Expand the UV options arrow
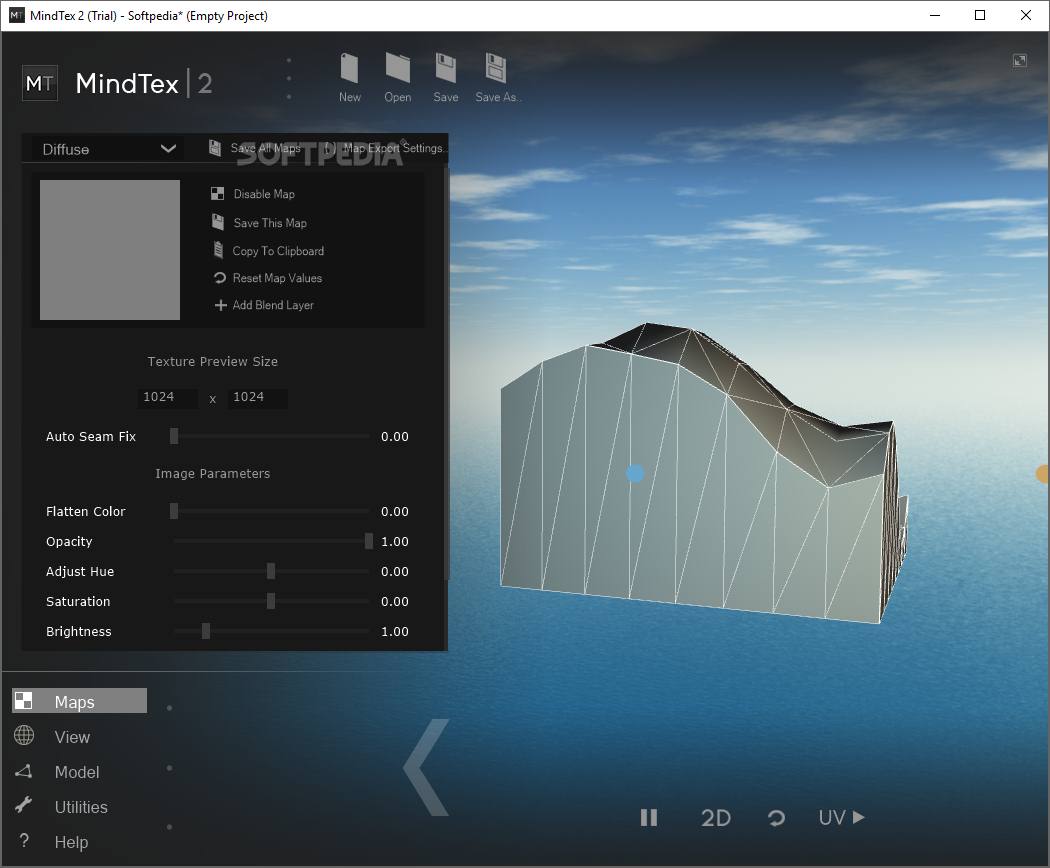This screenshot has width=1050, height=868. [x=858, y=817]
